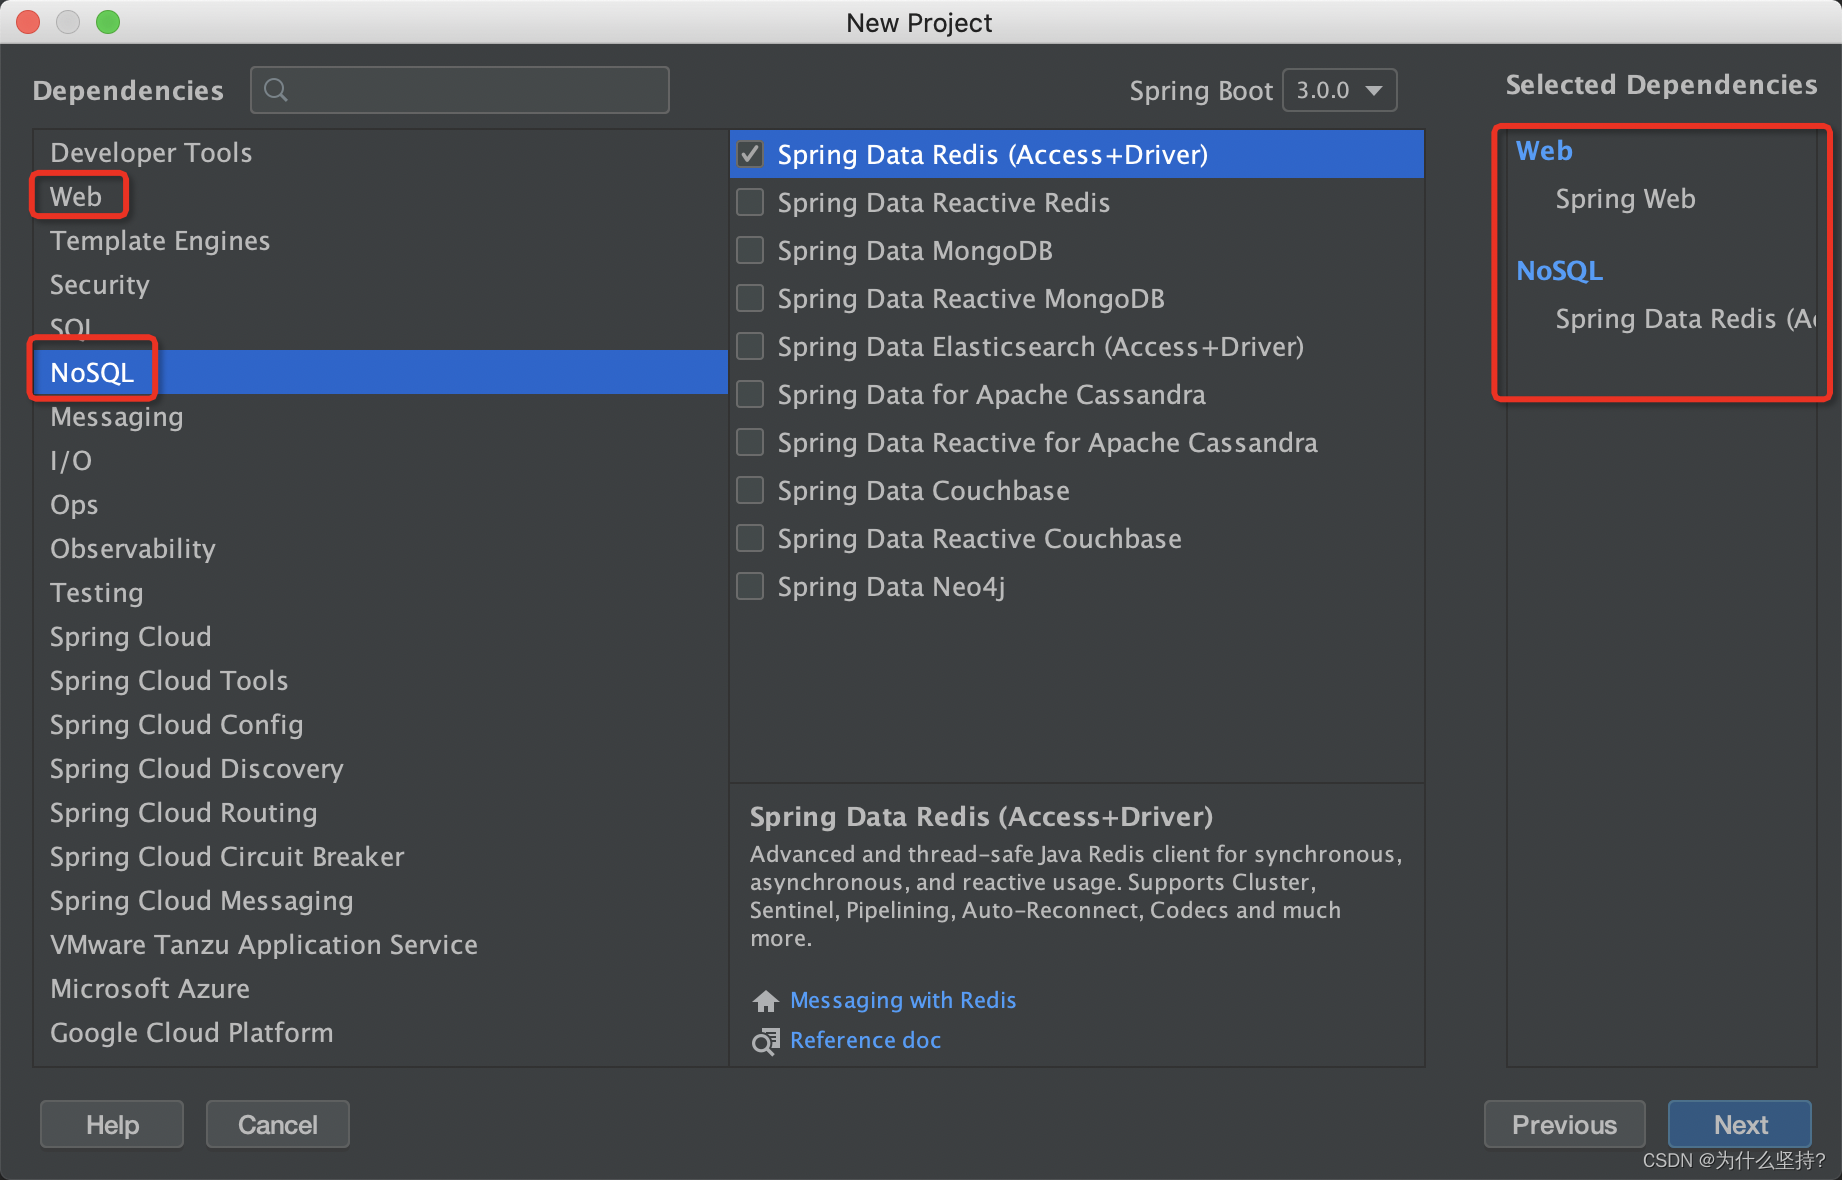Click the NoSQL heading in Selected Dependencies
Viewport: 1842px width, 1180px height.
(x=1559, y=271)
